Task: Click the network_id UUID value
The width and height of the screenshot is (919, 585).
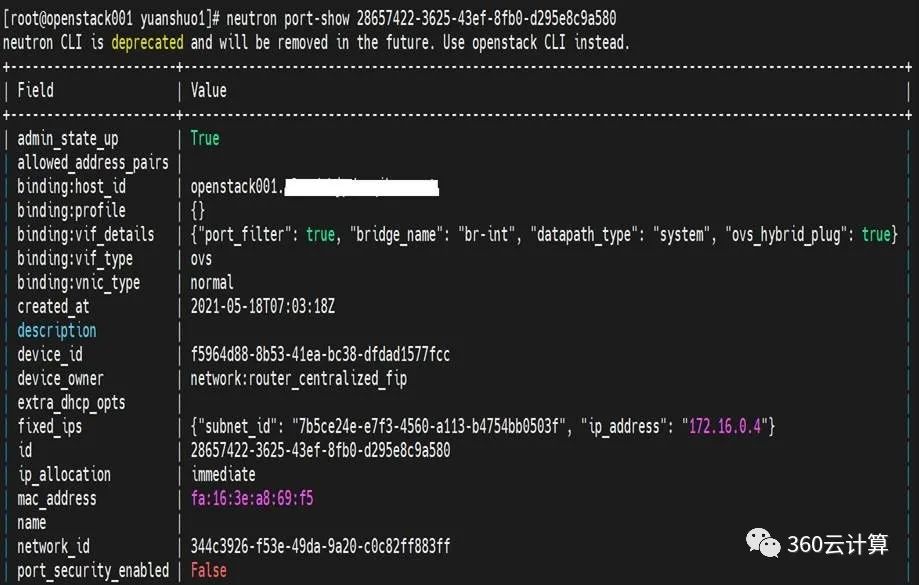Action: [x=320, y=546]
